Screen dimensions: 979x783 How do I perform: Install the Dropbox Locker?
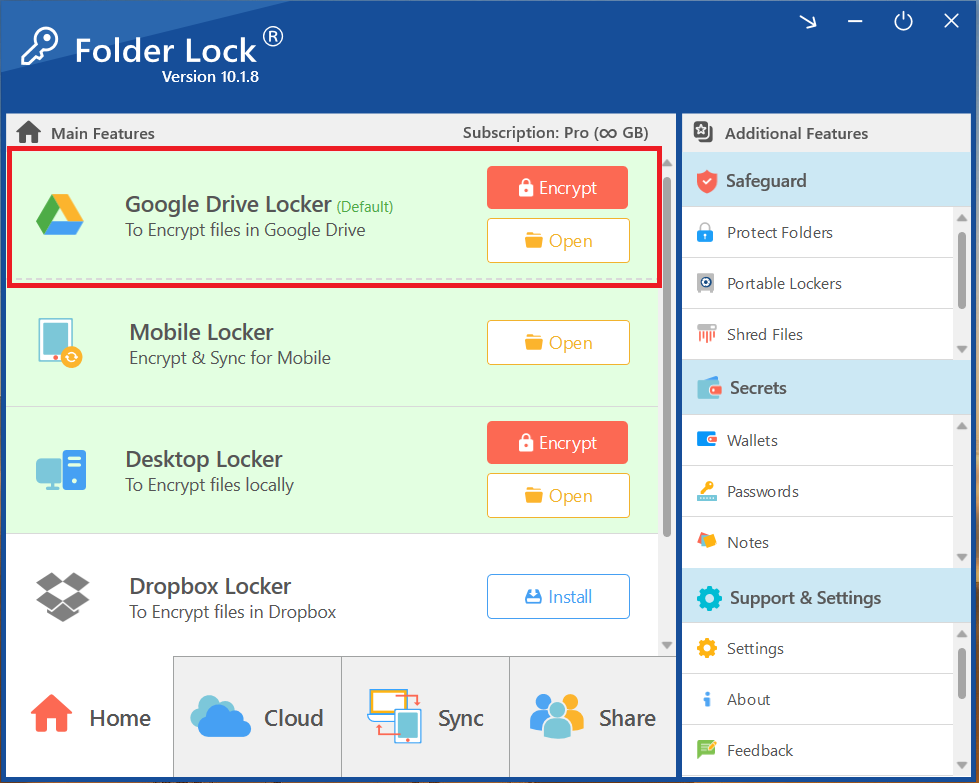(x=558, y=596)
